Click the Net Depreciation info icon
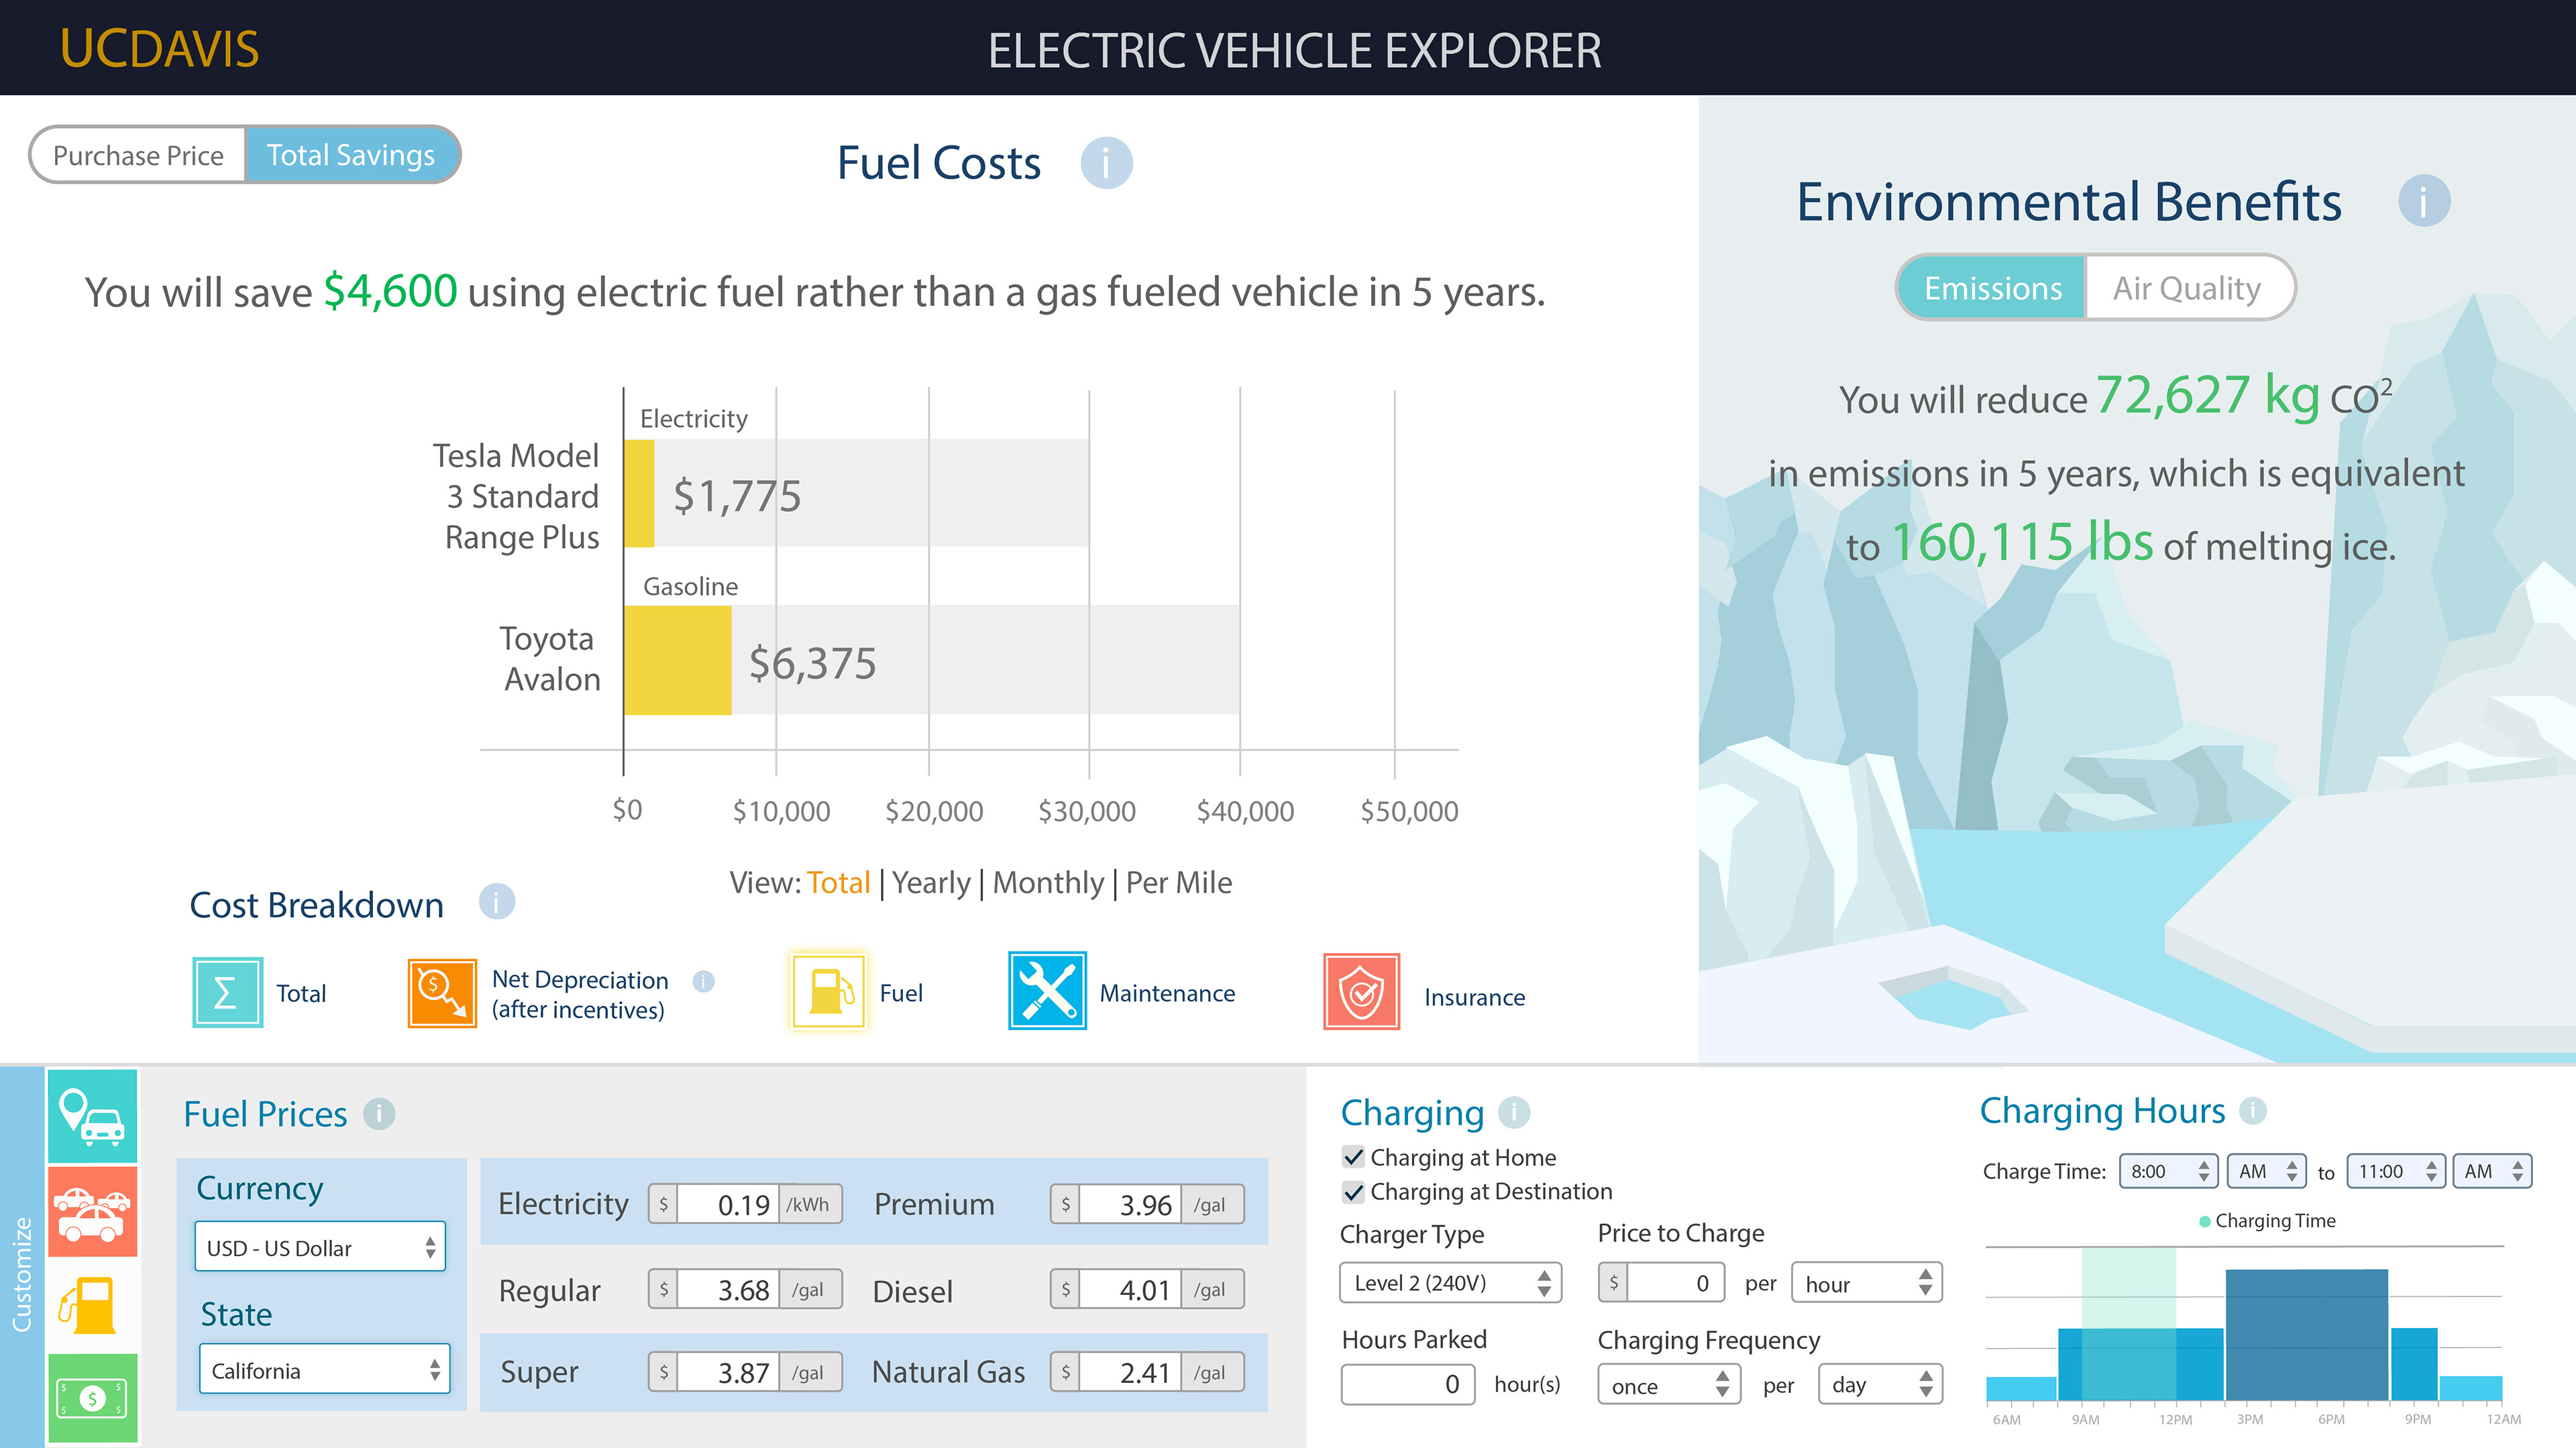Screen dimensions: 2576x1448 [x=704, y=981]
